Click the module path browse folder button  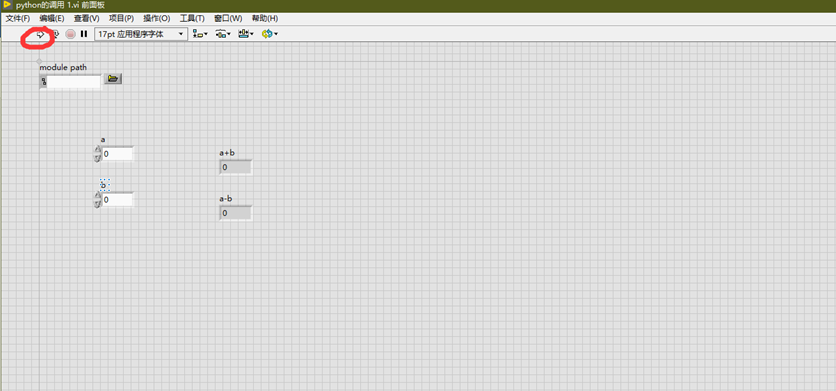tap(112, 79)
